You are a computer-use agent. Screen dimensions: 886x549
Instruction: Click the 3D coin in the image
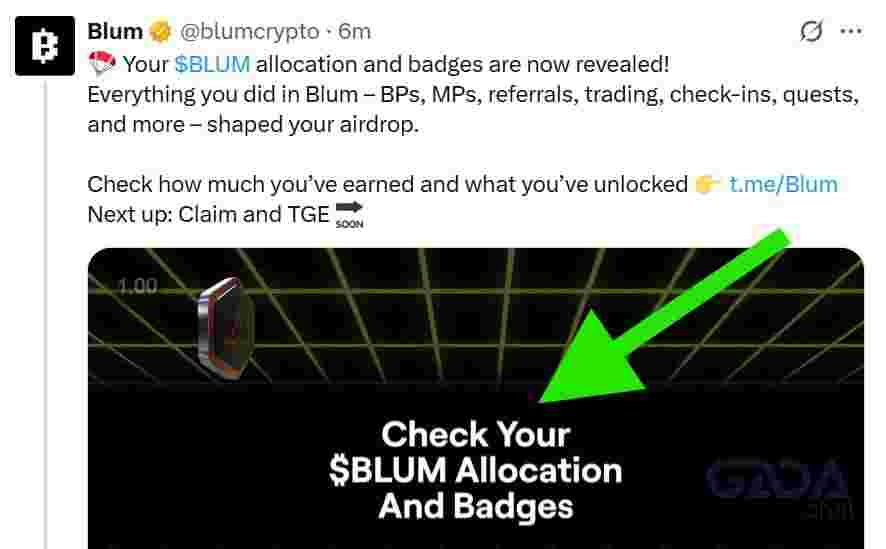click(x=224, y=328)
